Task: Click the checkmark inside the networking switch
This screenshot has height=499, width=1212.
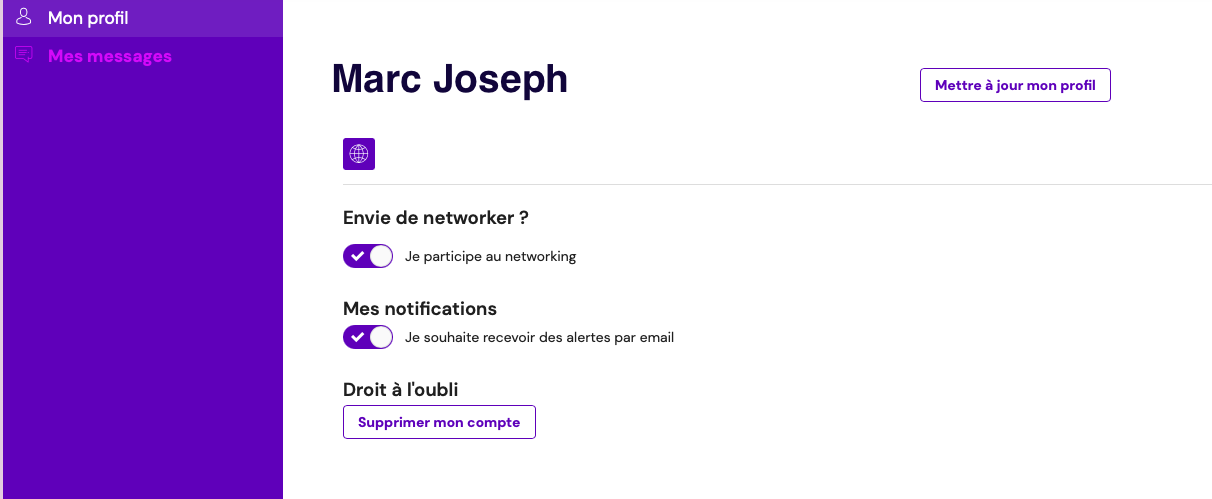Action: [357, 256]
